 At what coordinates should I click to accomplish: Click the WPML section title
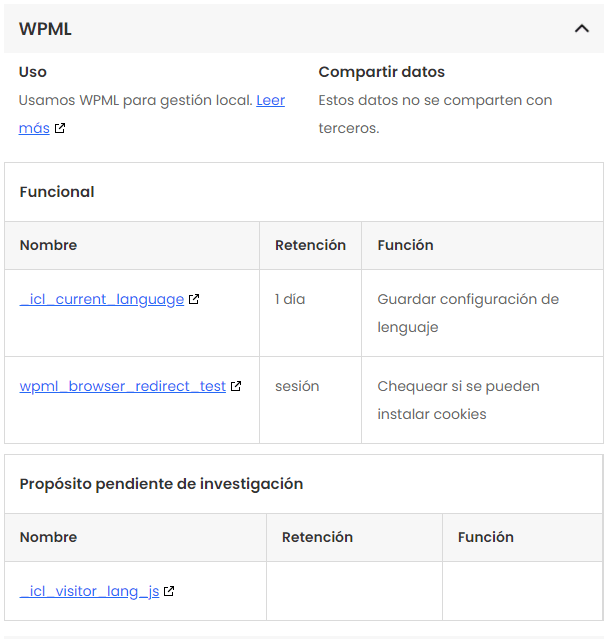(x=45, y=29)
